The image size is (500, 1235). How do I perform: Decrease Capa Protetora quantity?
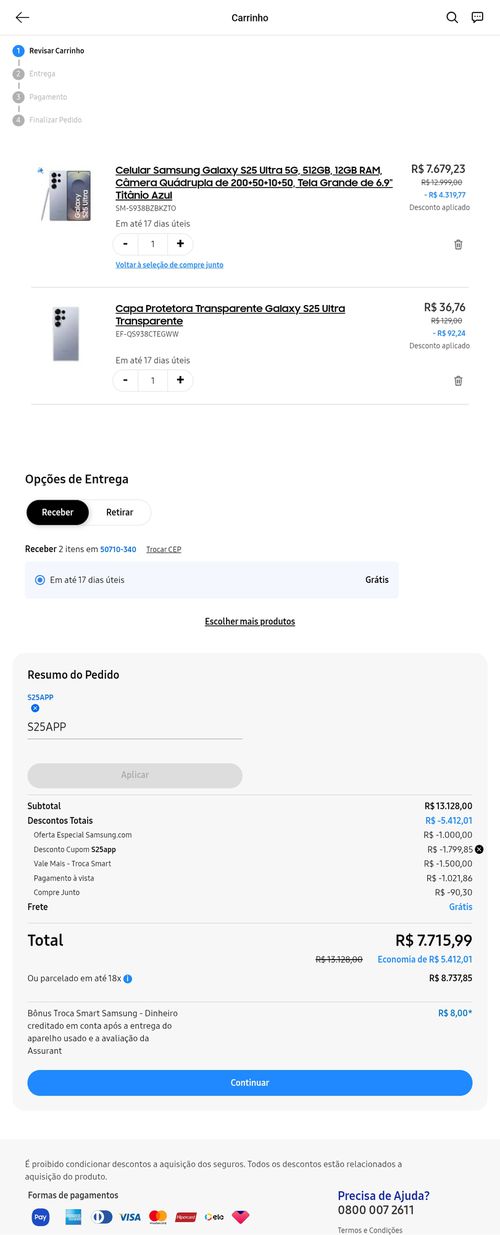tap(125, 380)
